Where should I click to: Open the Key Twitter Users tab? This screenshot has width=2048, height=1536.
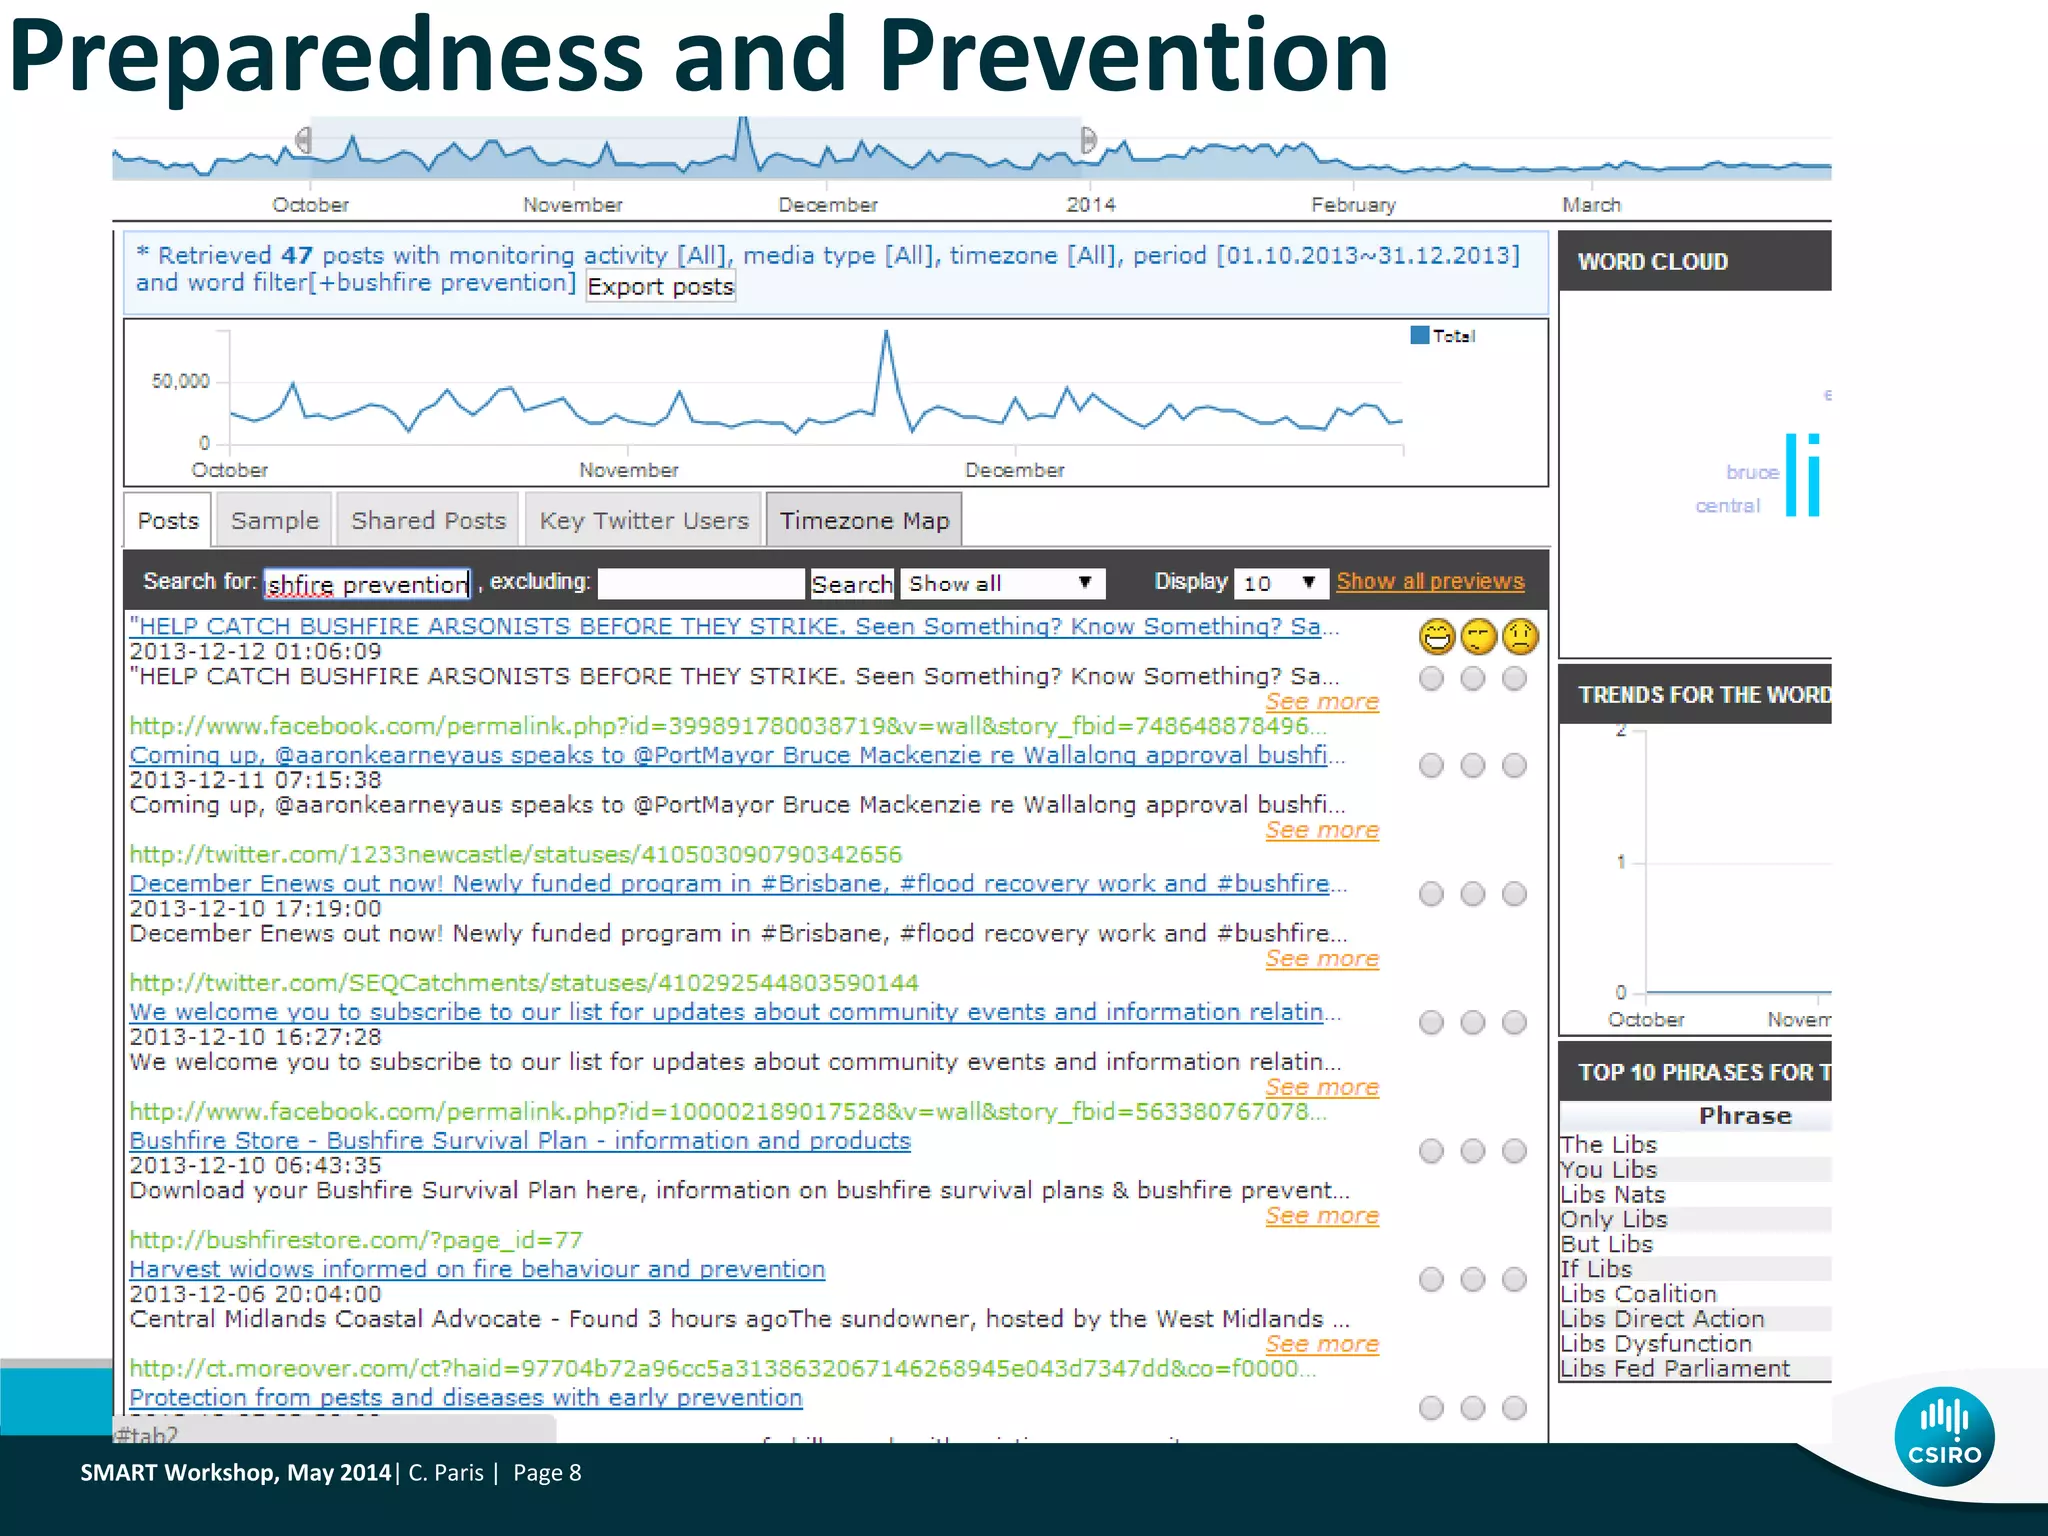point(644,520)
